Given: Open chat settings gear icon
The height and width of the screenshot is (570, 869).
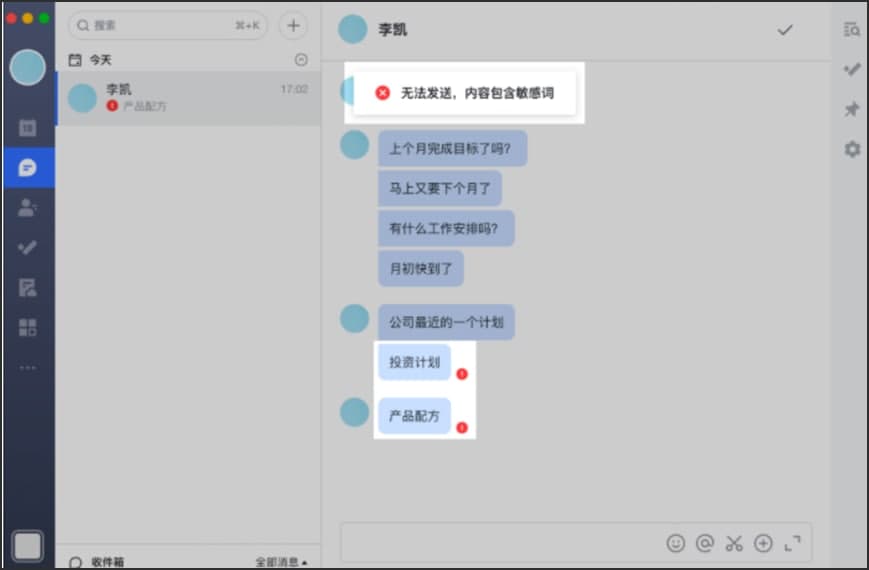Looking at the screenshot, I should [x=852, y=149].
